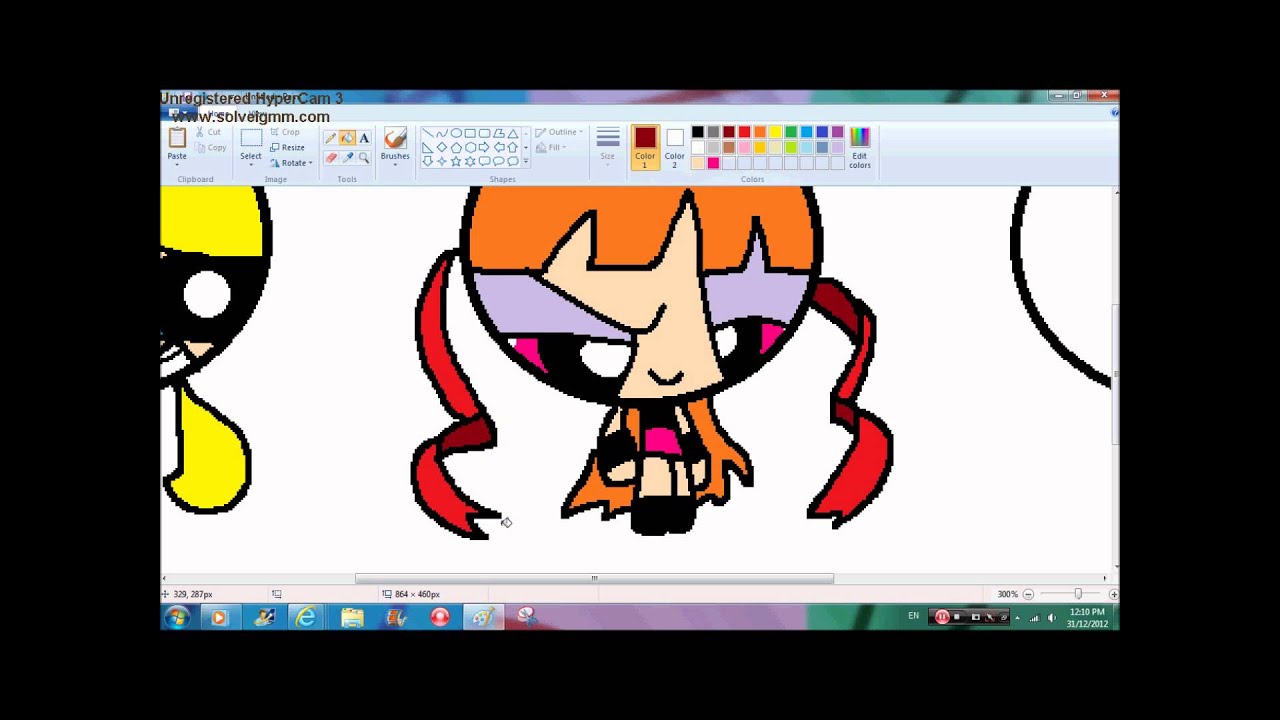This screenshot has height=720, width=1280.
Task: Open the Windows Start button
Action: [177, 617]
